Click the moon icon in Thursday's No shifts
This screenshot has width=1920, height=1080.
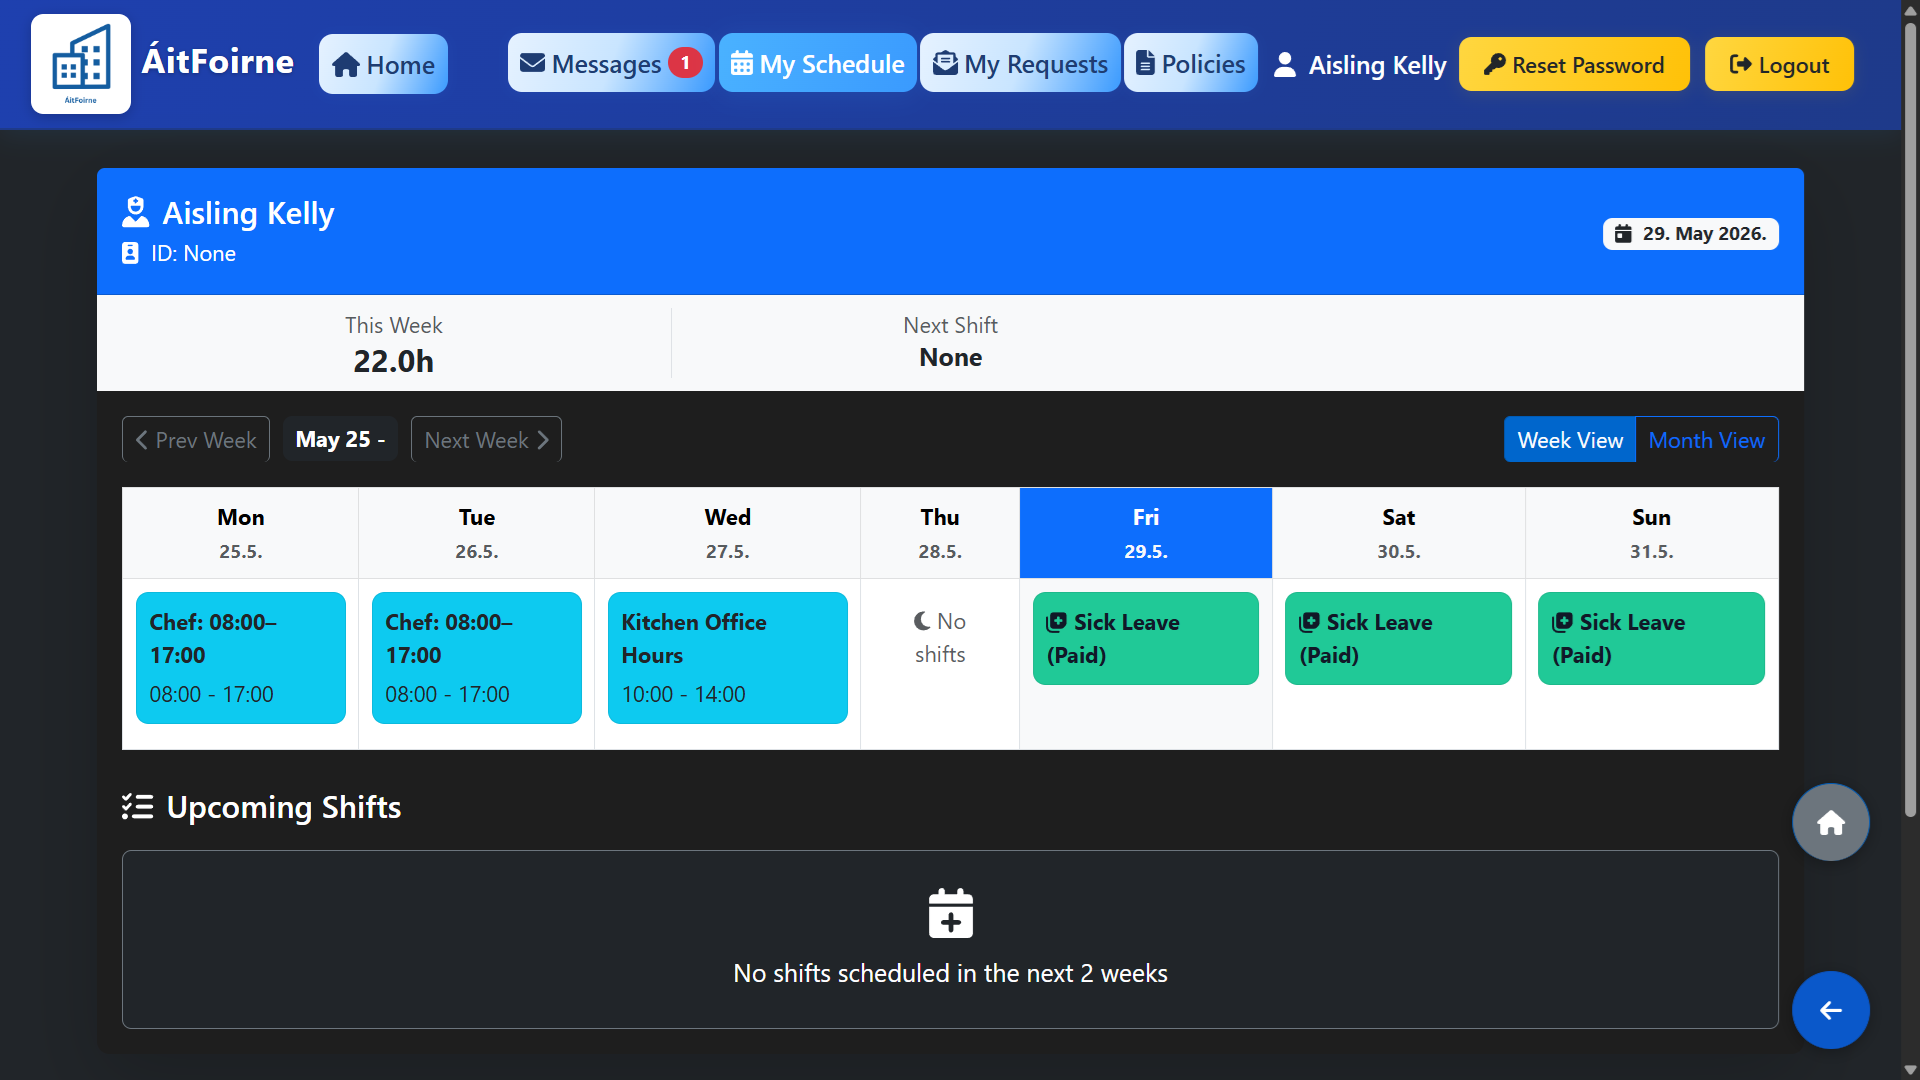[x=922, y=621]
